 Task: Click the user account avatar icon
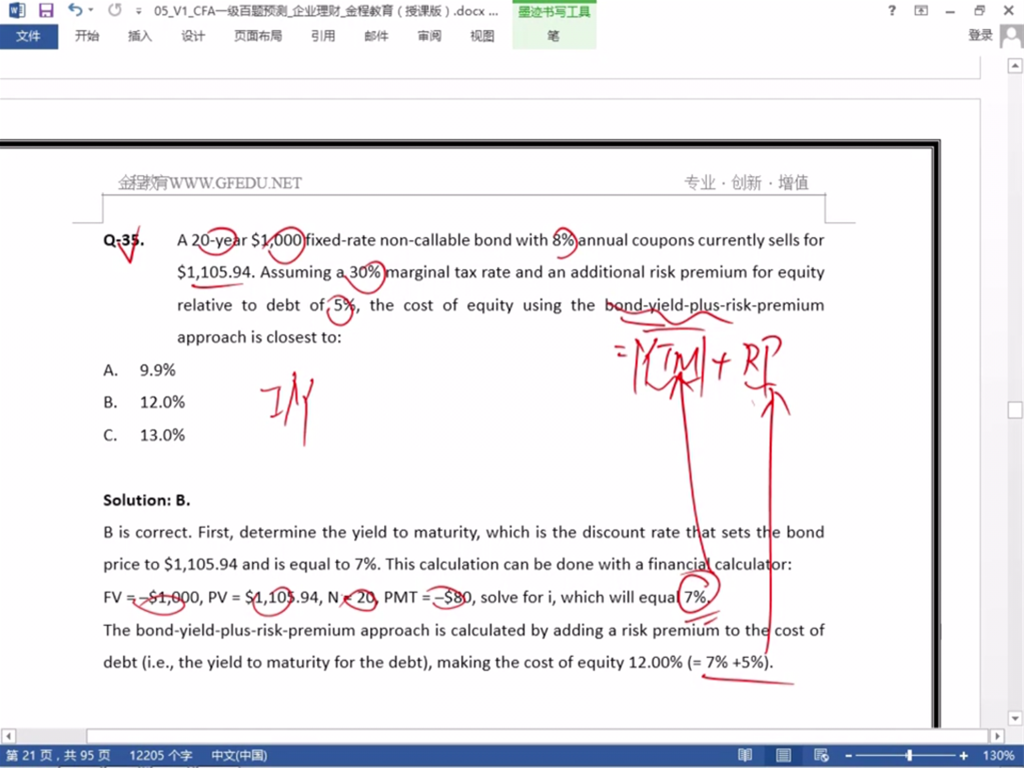(x=1012, y=36)
